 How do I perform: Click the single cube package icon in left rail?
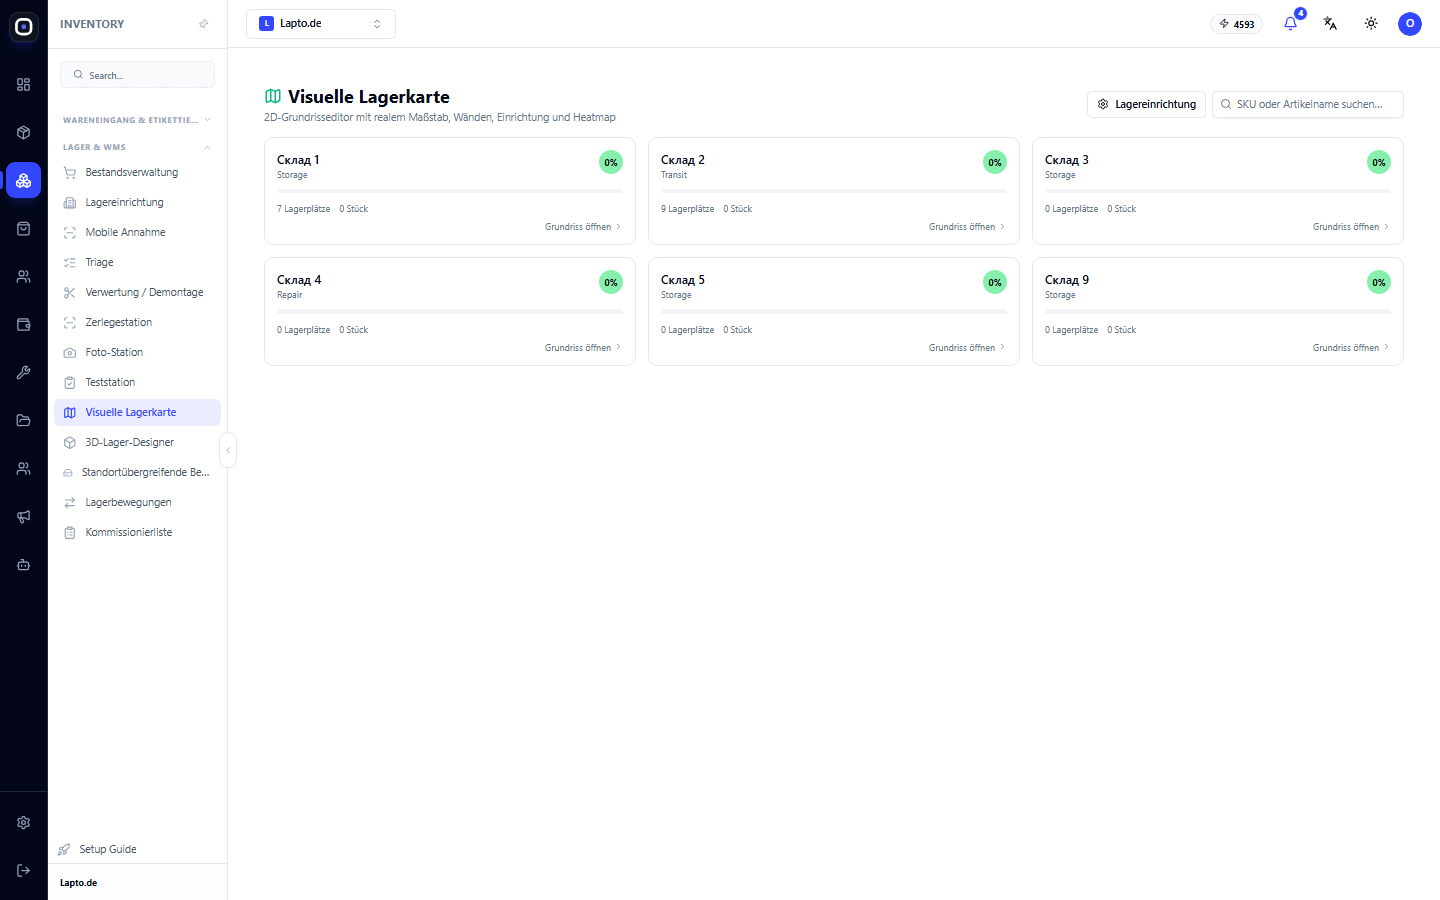[23, 132]
